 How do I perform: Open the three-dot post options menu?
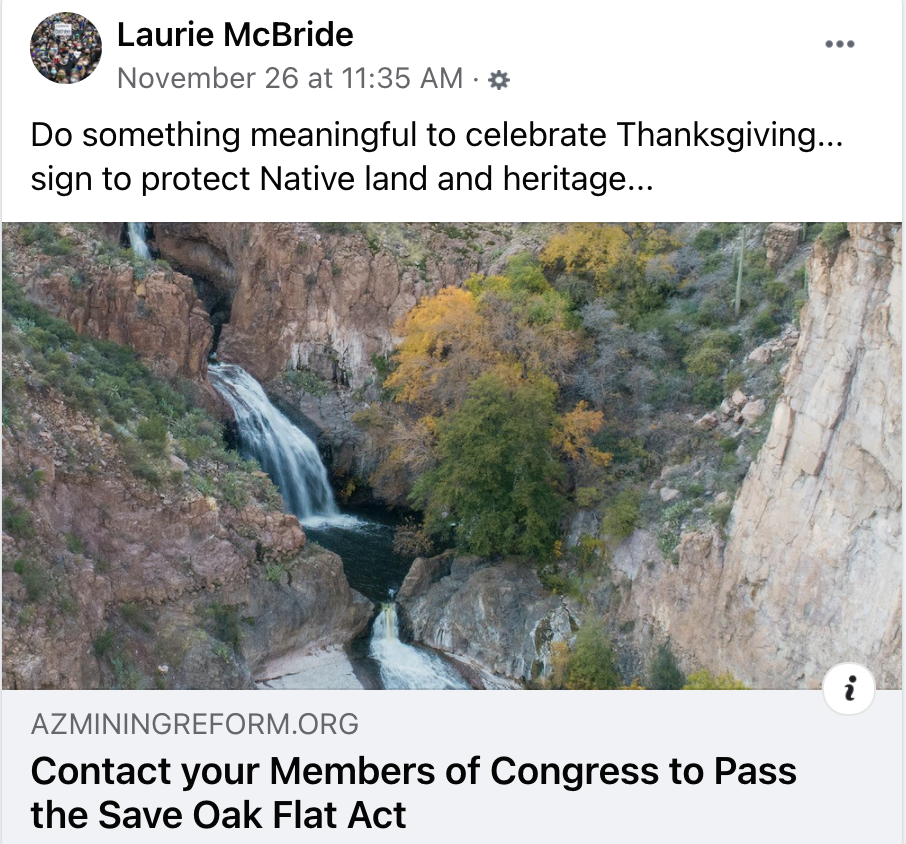pos(840,44)
